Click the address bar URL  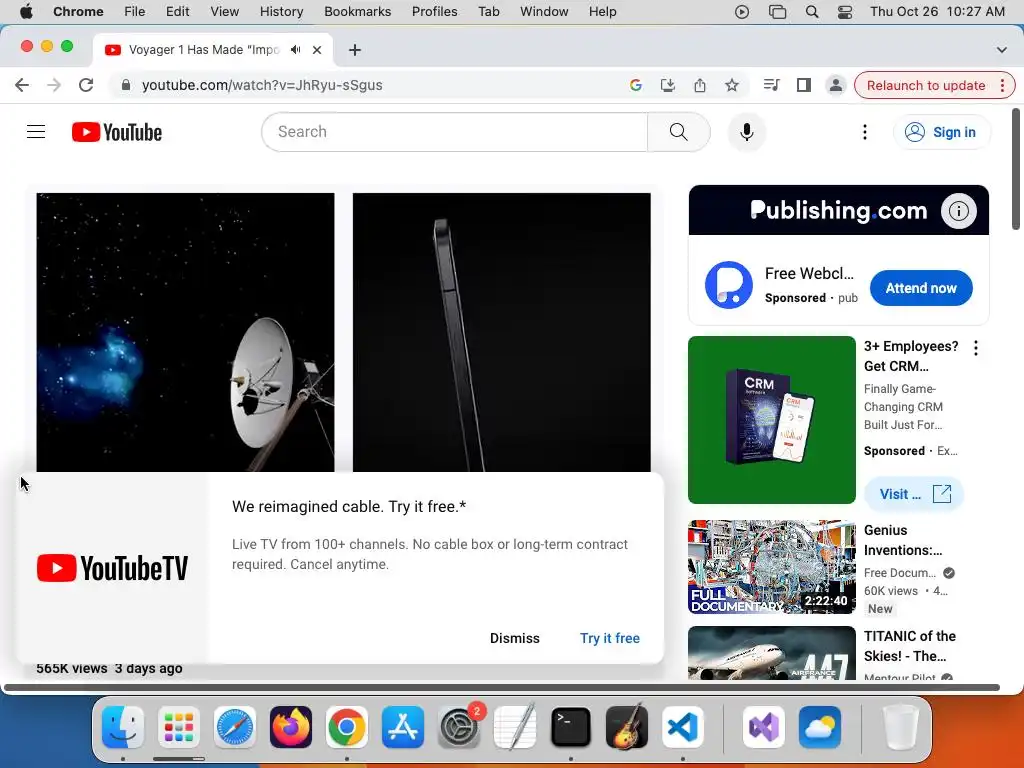tap(262, 85)
